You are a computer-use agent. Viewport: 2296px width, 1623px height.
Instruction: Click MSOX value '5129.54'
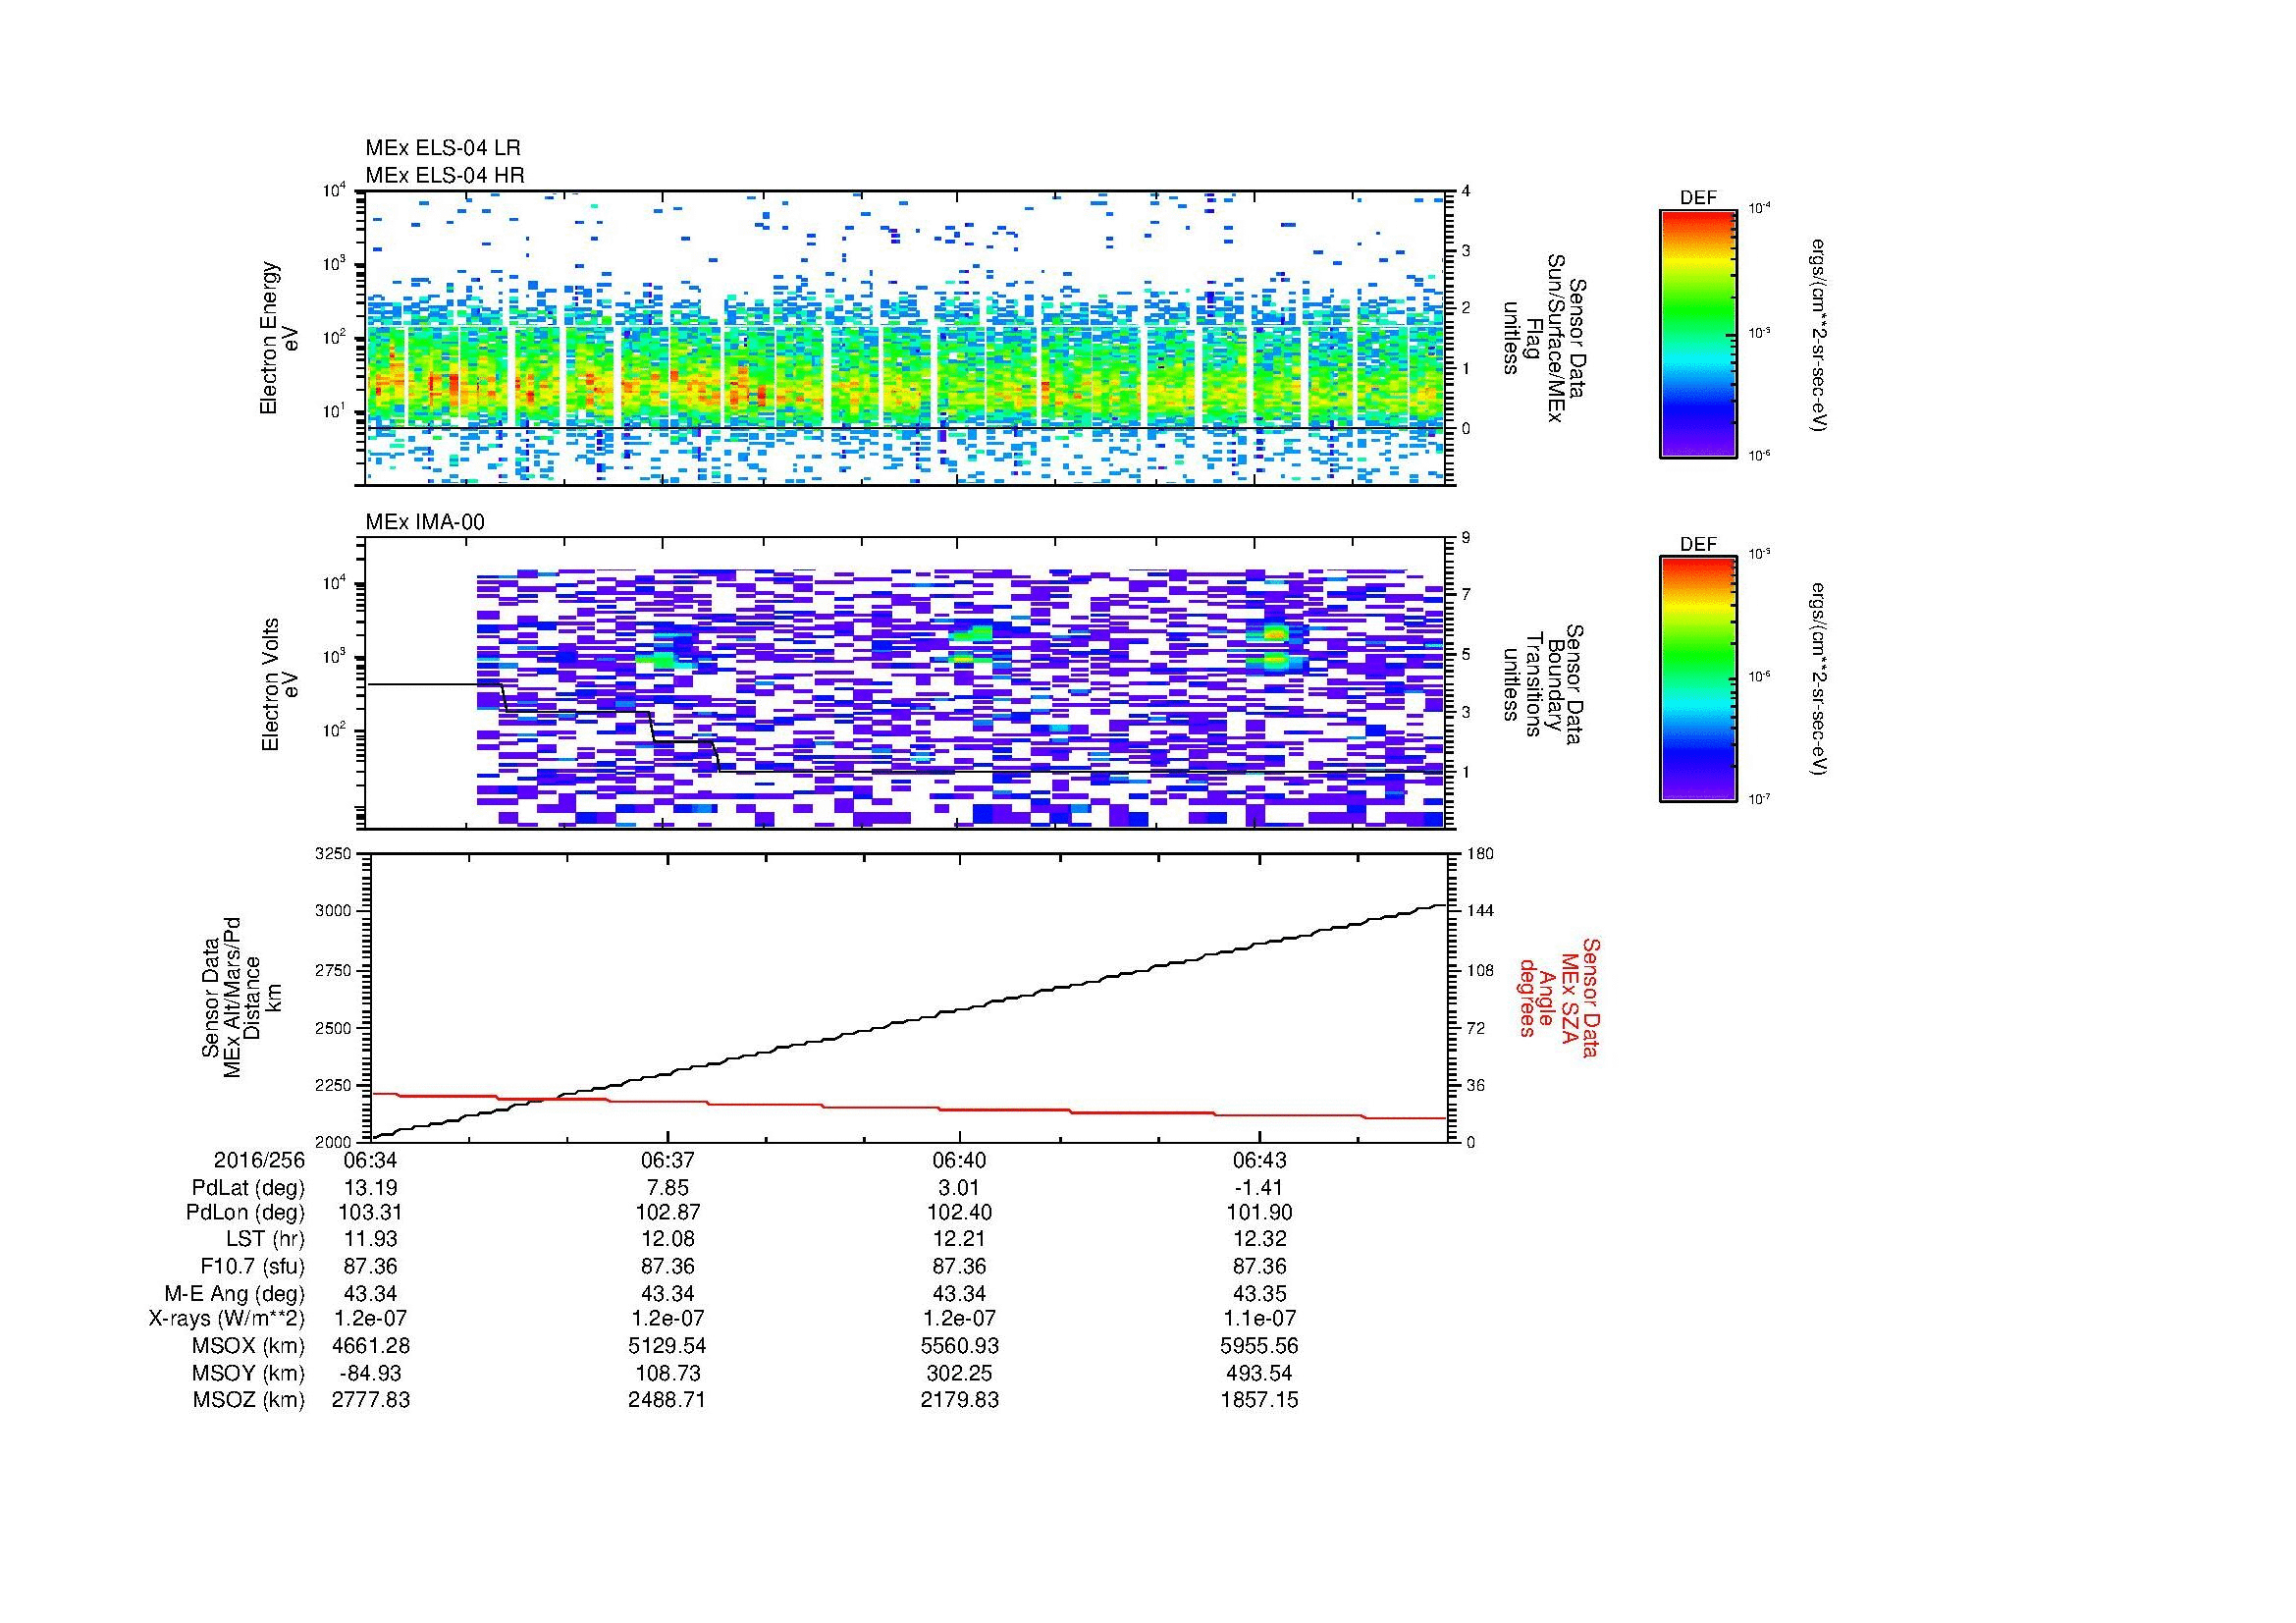coord(667,1346)
